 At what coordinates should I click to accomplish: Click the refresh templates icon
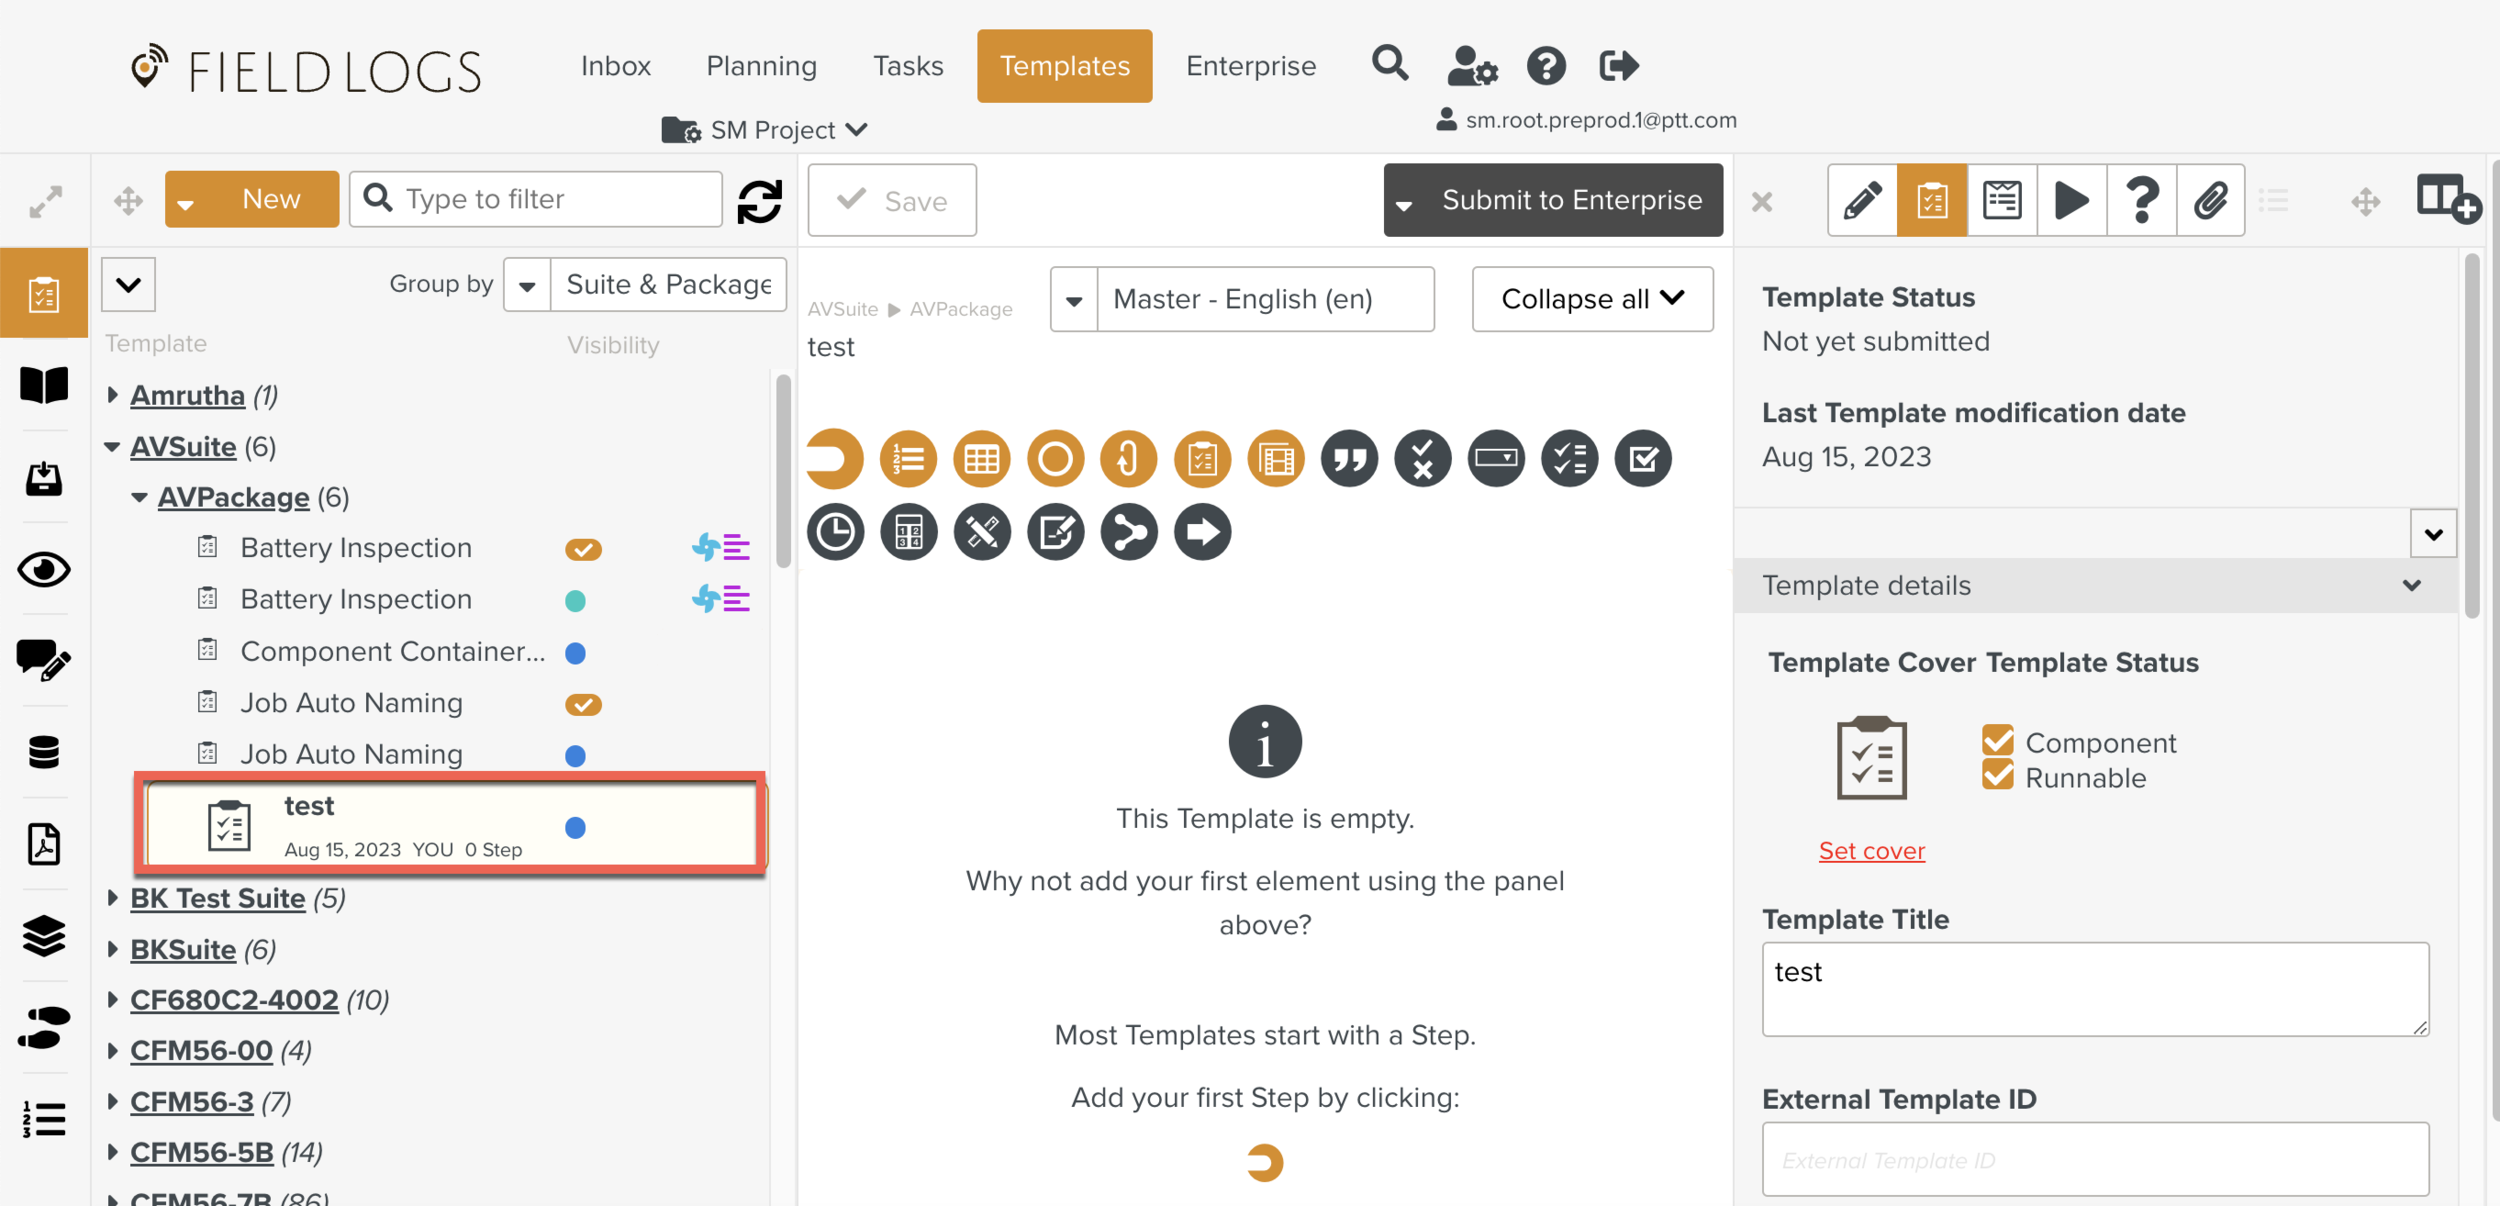click(760, 201)
